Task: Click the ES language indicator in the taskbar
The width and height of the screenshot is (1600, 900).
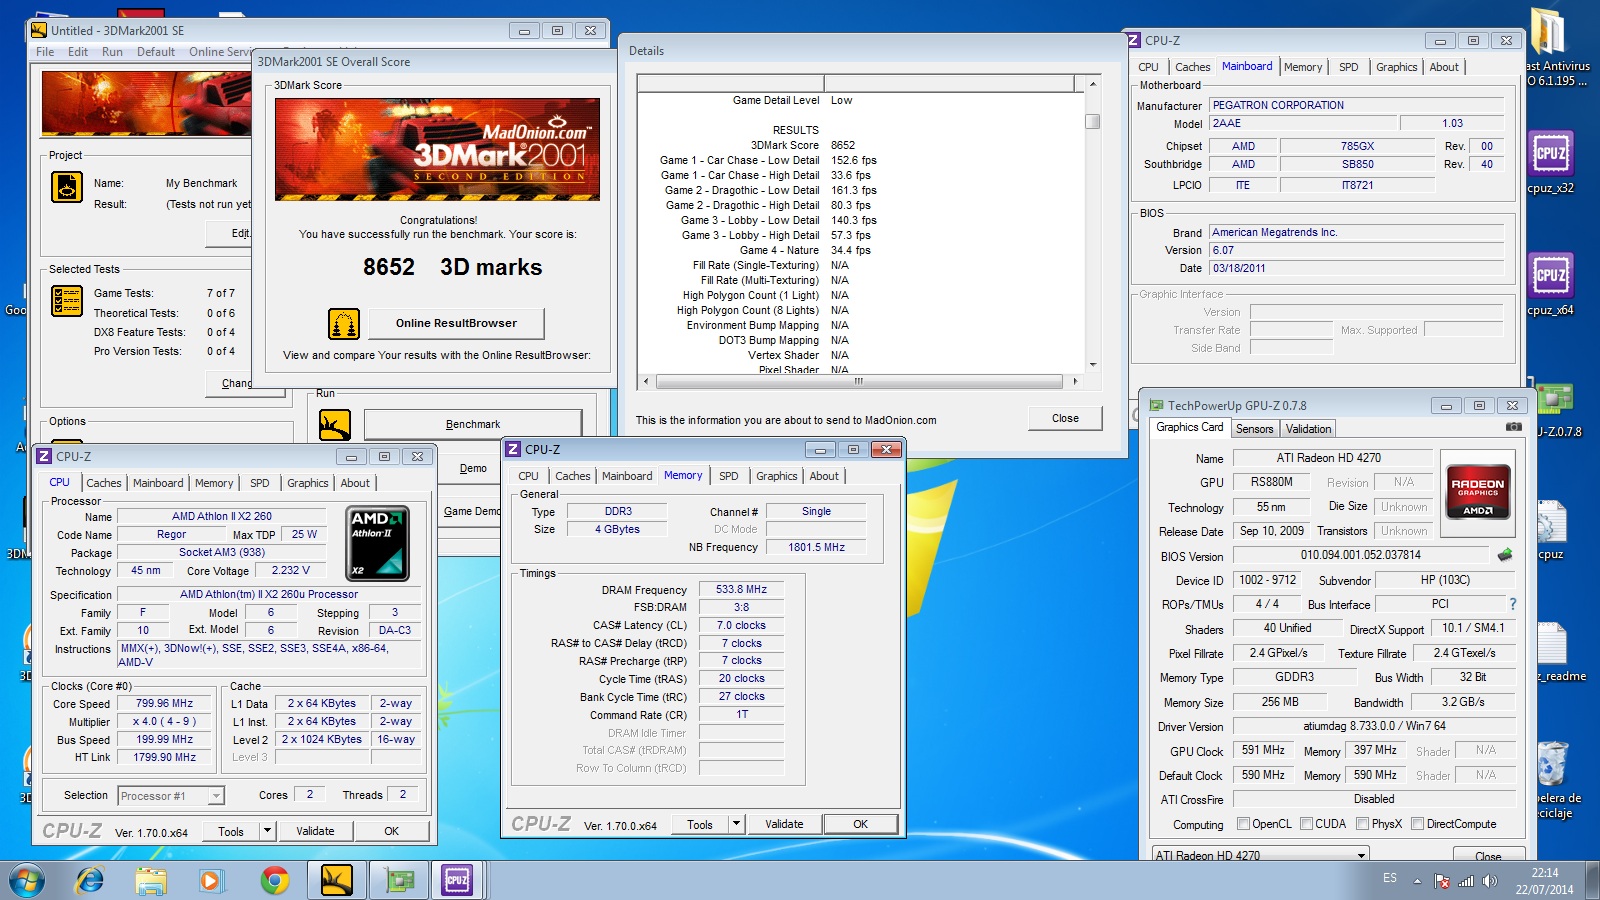Action: click(1390, 878)
